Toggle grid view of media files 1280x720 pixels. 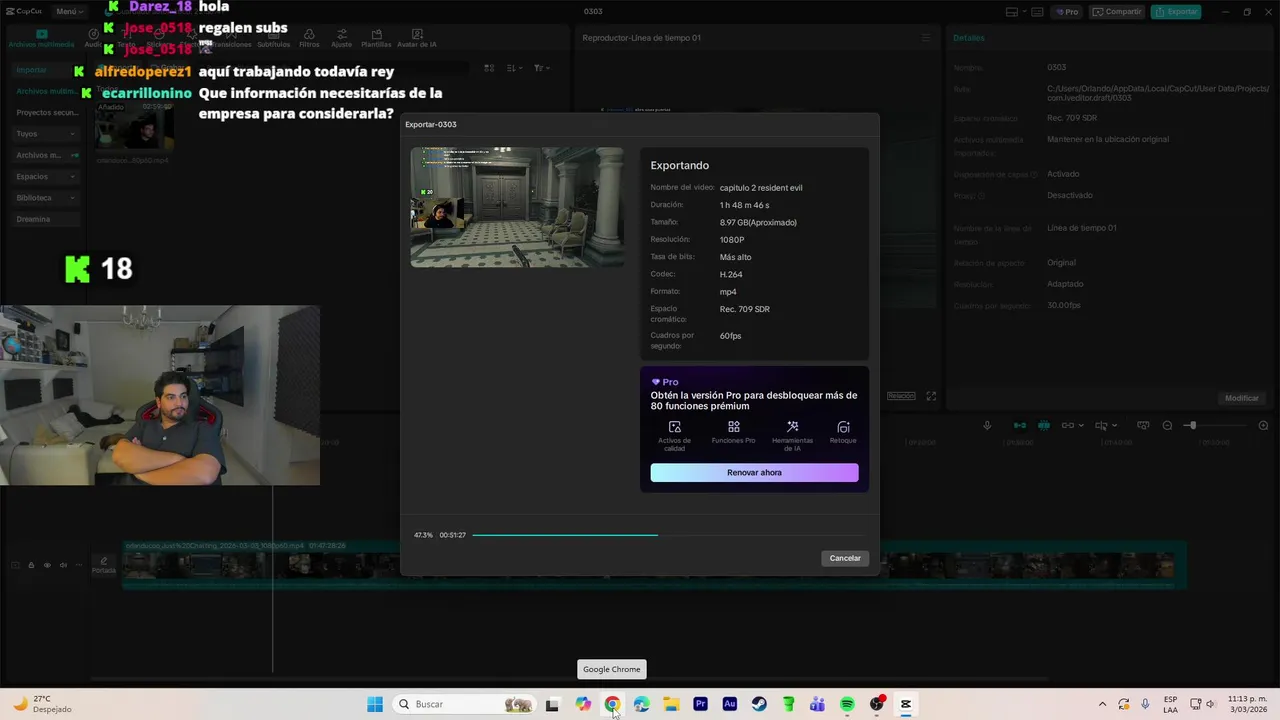click(x=489, y=68)
